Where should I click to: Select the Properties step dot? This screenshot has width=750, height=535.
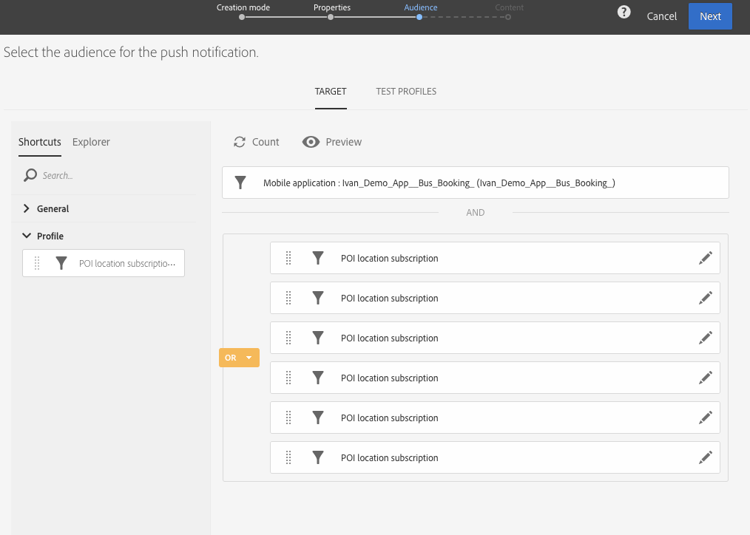(x=331, y=17)
